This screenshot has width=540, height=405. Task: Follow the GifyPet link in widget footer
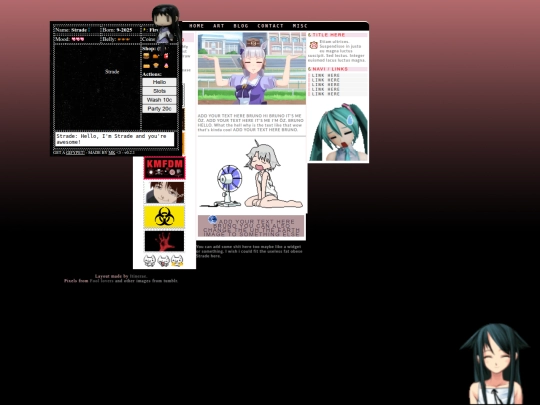(75, 153)
